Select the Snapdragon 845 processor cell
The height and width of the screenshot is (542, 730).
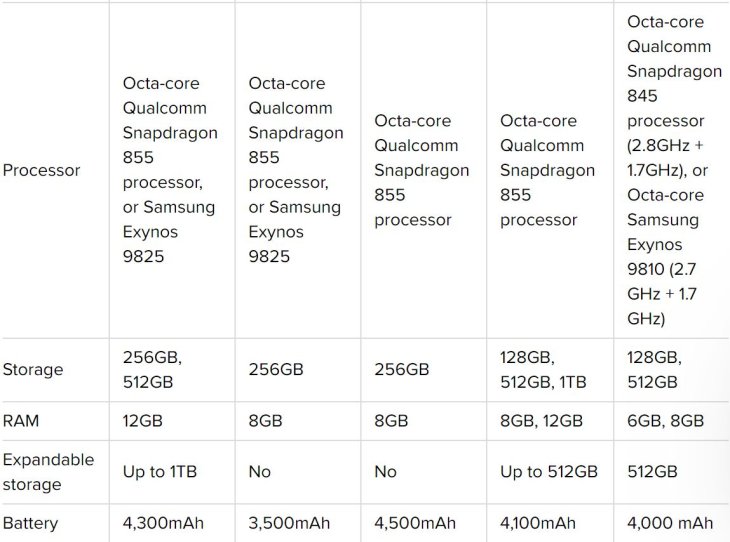point(670,170)
